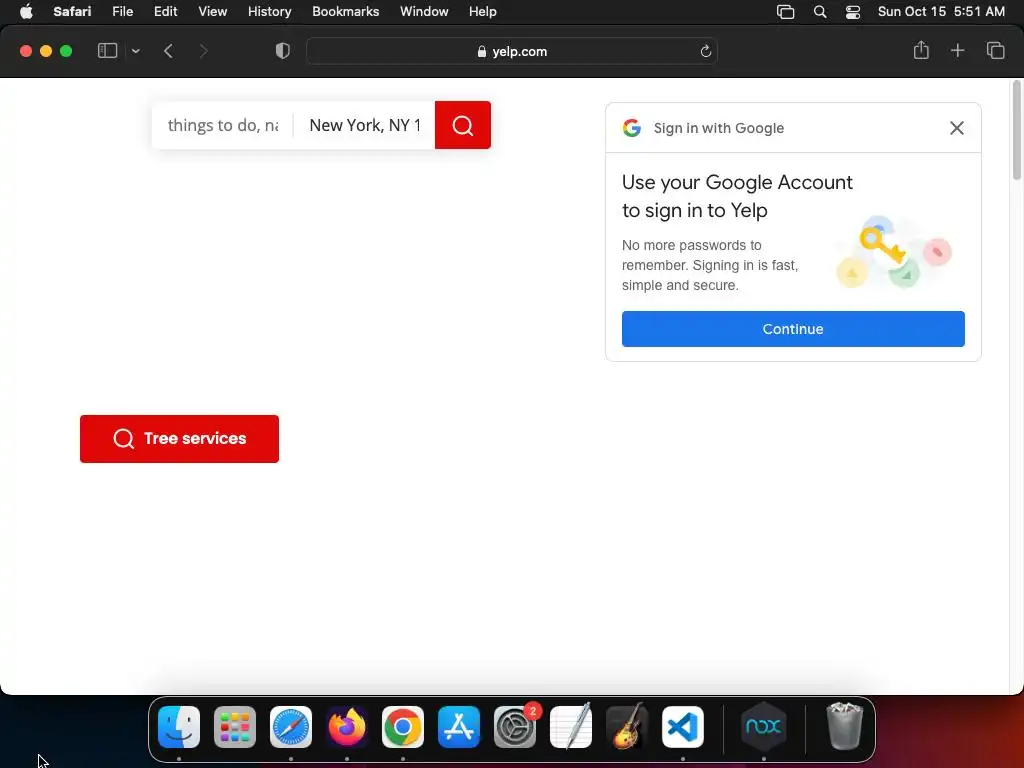Edit the New York, NY location field
This screenshot has width=1024, height=768.
(364, 125)
